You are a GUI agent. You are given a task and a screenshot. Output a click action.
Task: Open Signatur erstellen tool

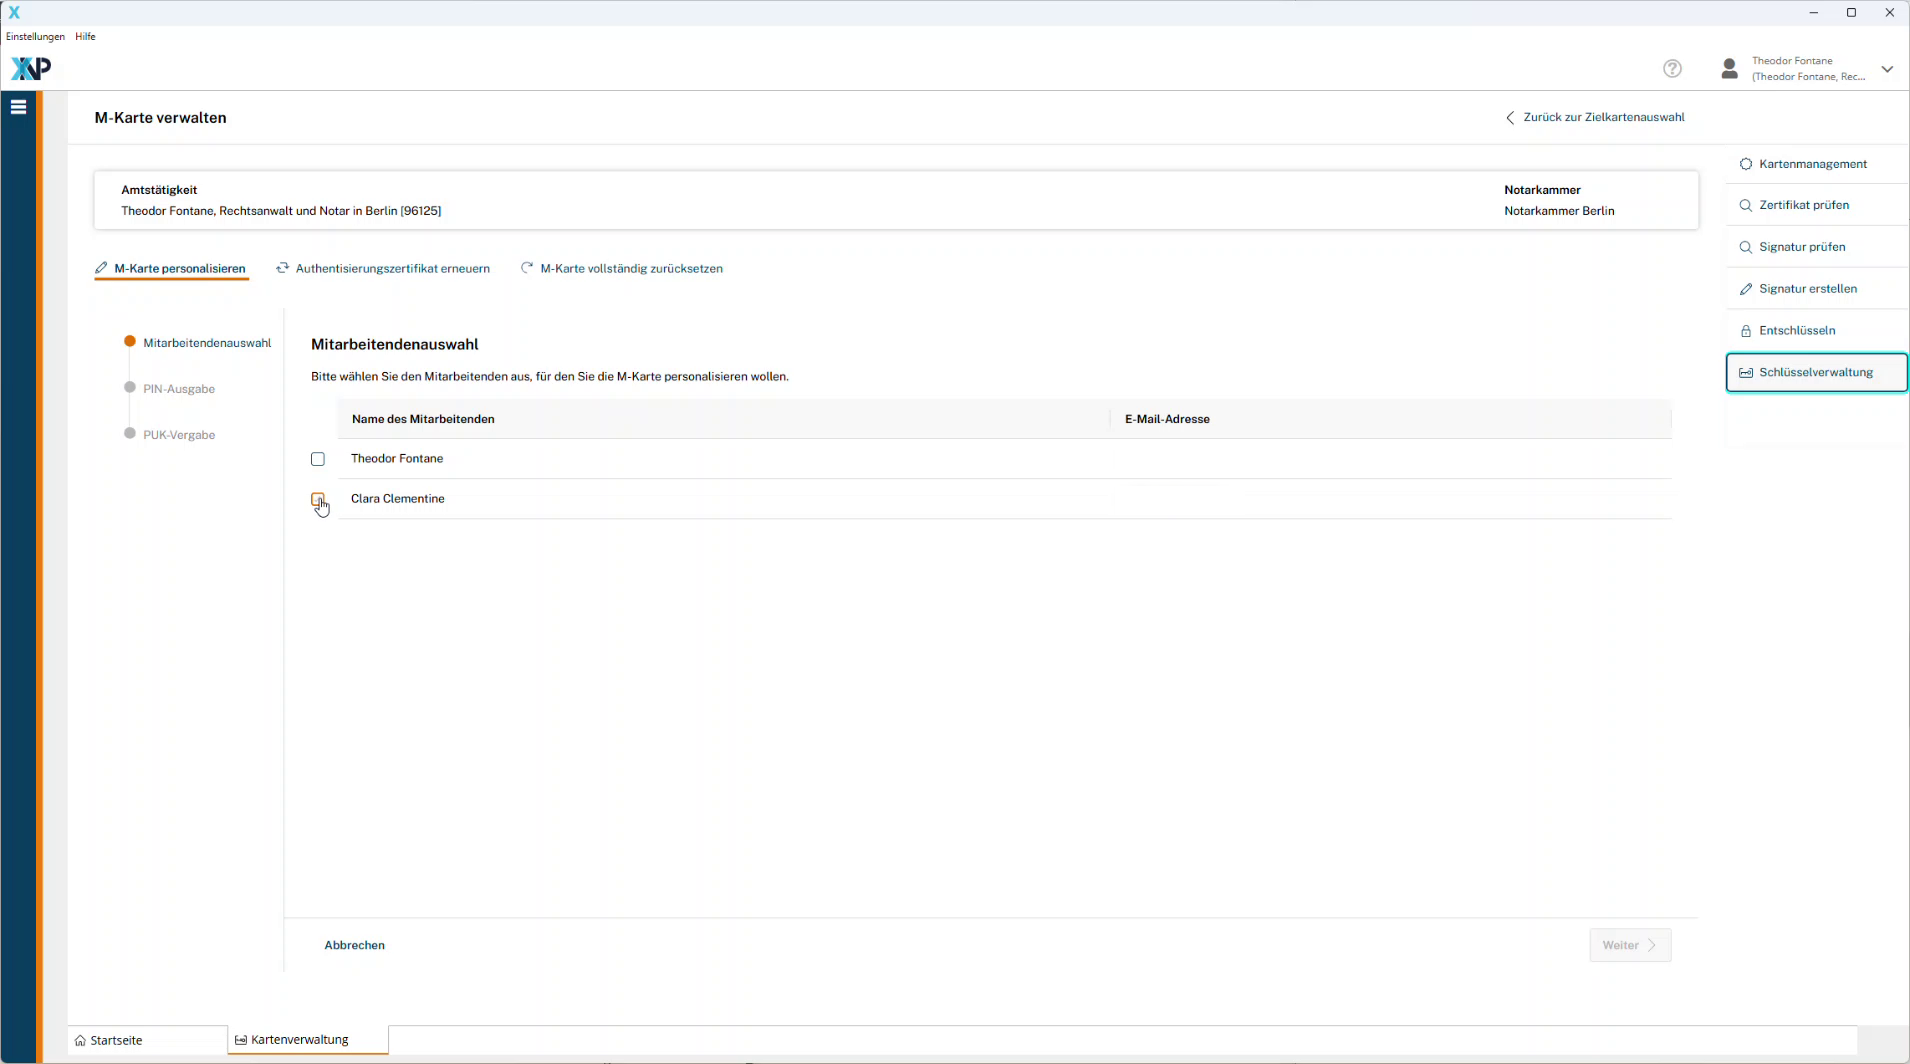coord(1807,289)
